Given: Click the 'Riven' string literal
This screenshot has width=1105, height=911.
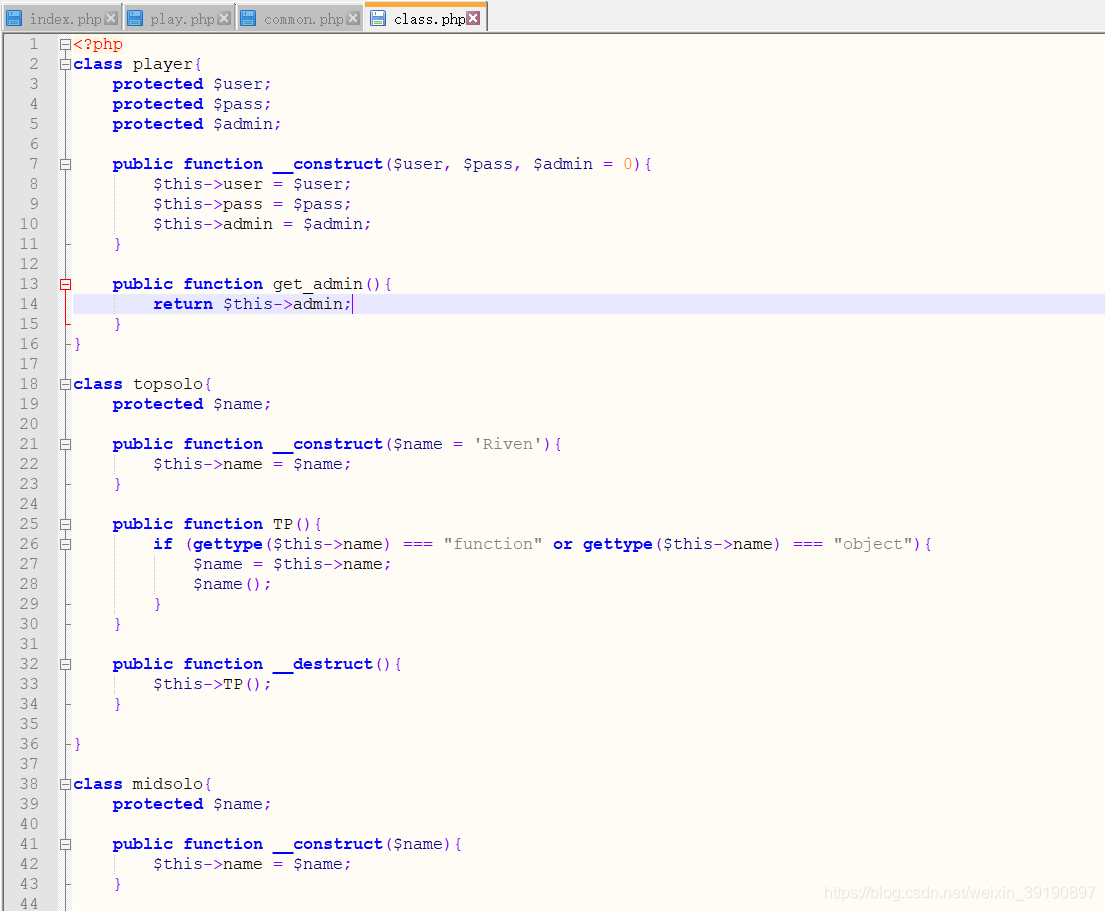Looking at the screenshot, I should point(507,444).
